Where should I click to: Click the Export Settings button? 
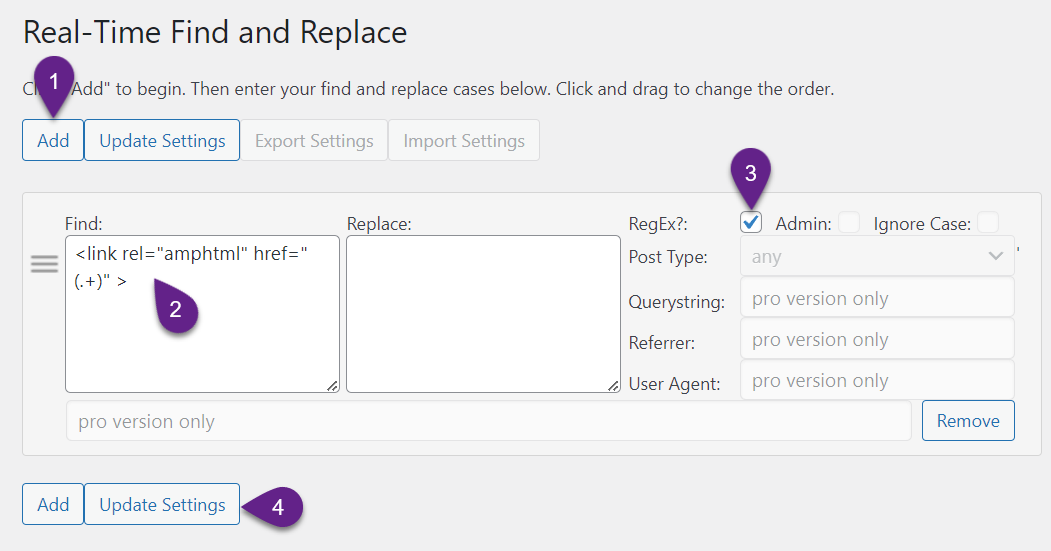point(314,141)
